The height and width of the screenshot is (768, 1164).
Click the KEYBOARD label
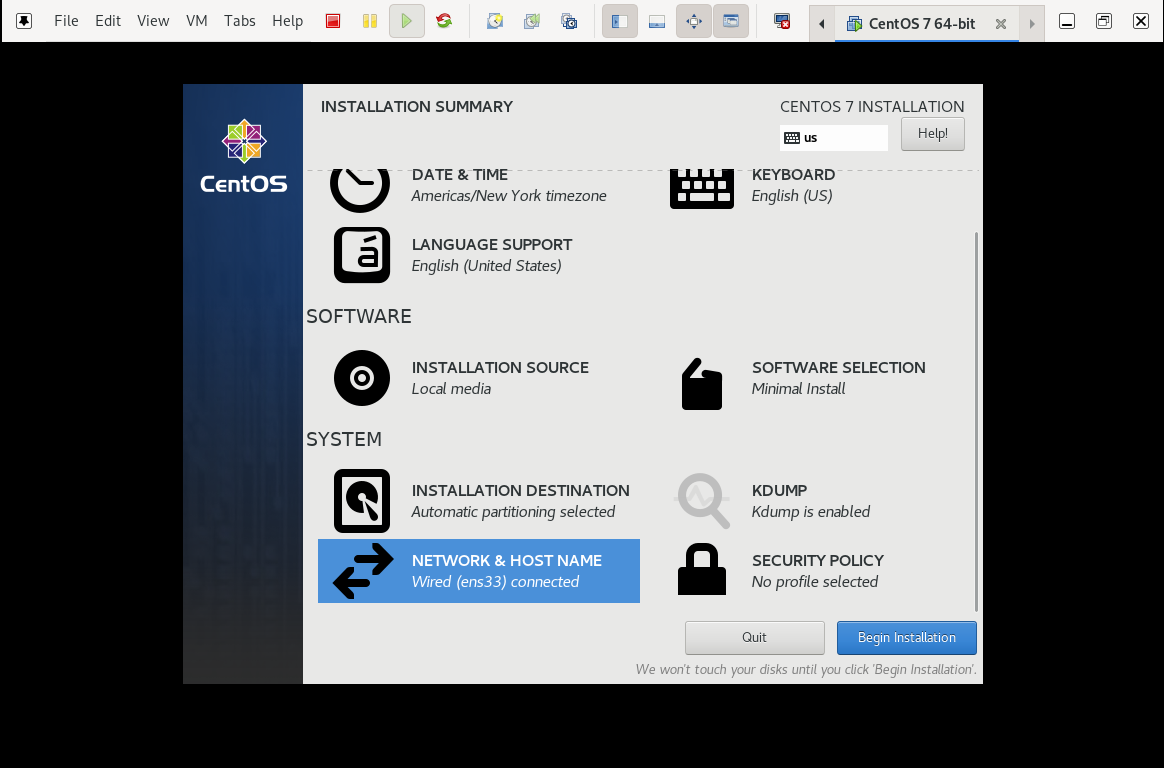click(793, 174)
